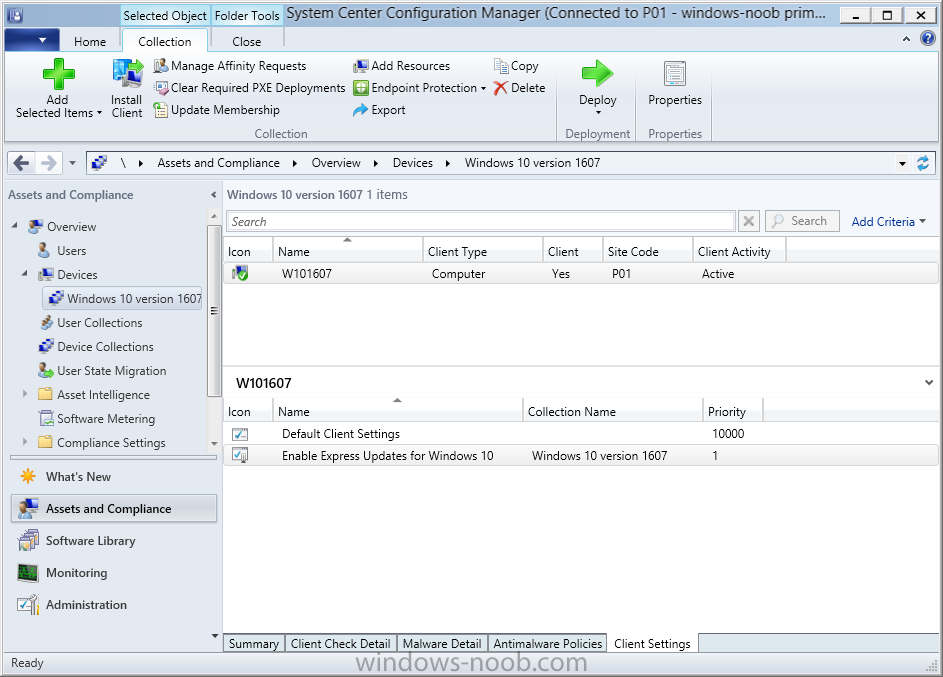Click the Assets and Compliance breadcrumb

click(218, 163)
